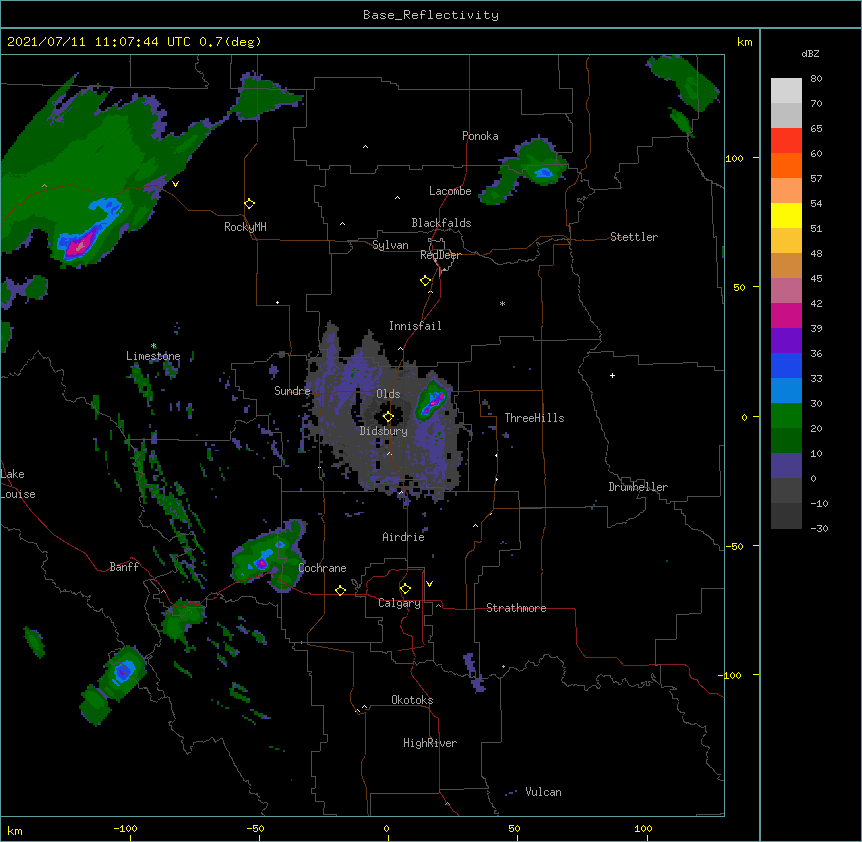Click the yellow V marker northwest of RockyMH
The image size is (862, 842).
[x=175, y=184]
